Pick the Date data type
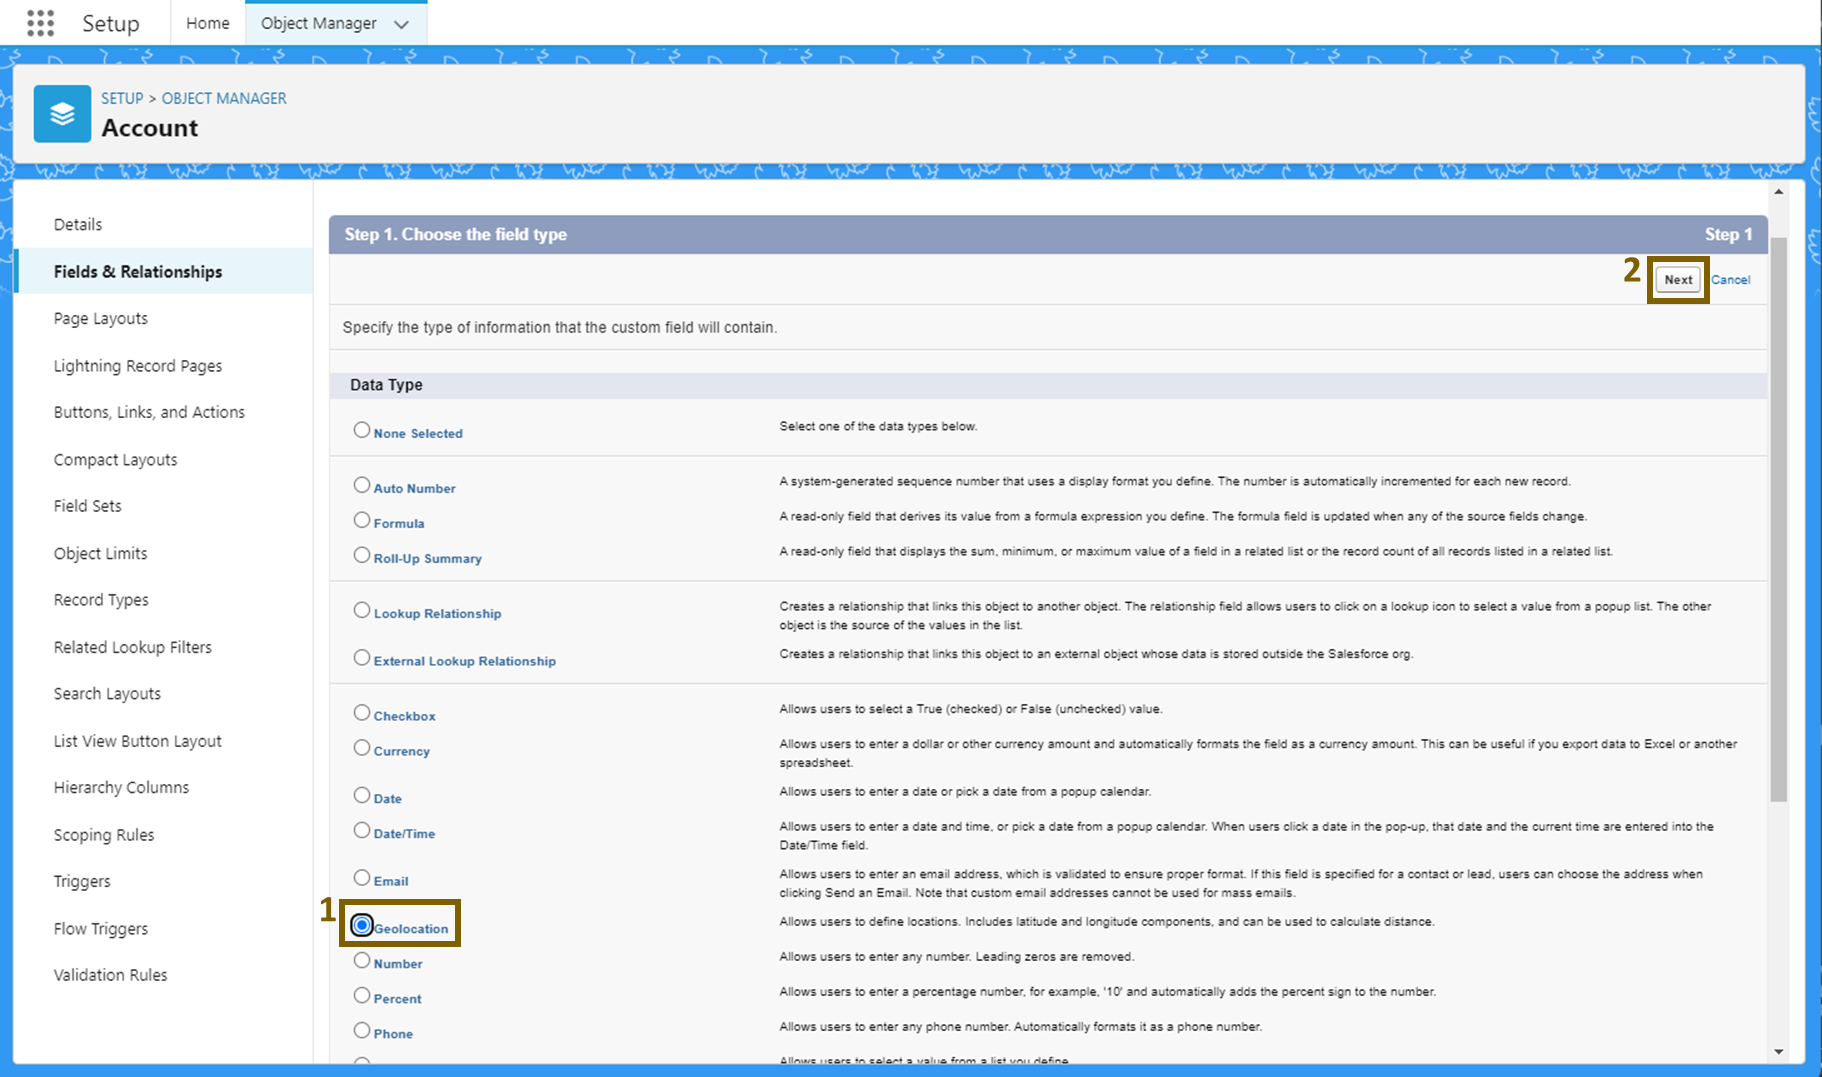This screenshot has width=1822, height=1077. click(x=362, y=795)
